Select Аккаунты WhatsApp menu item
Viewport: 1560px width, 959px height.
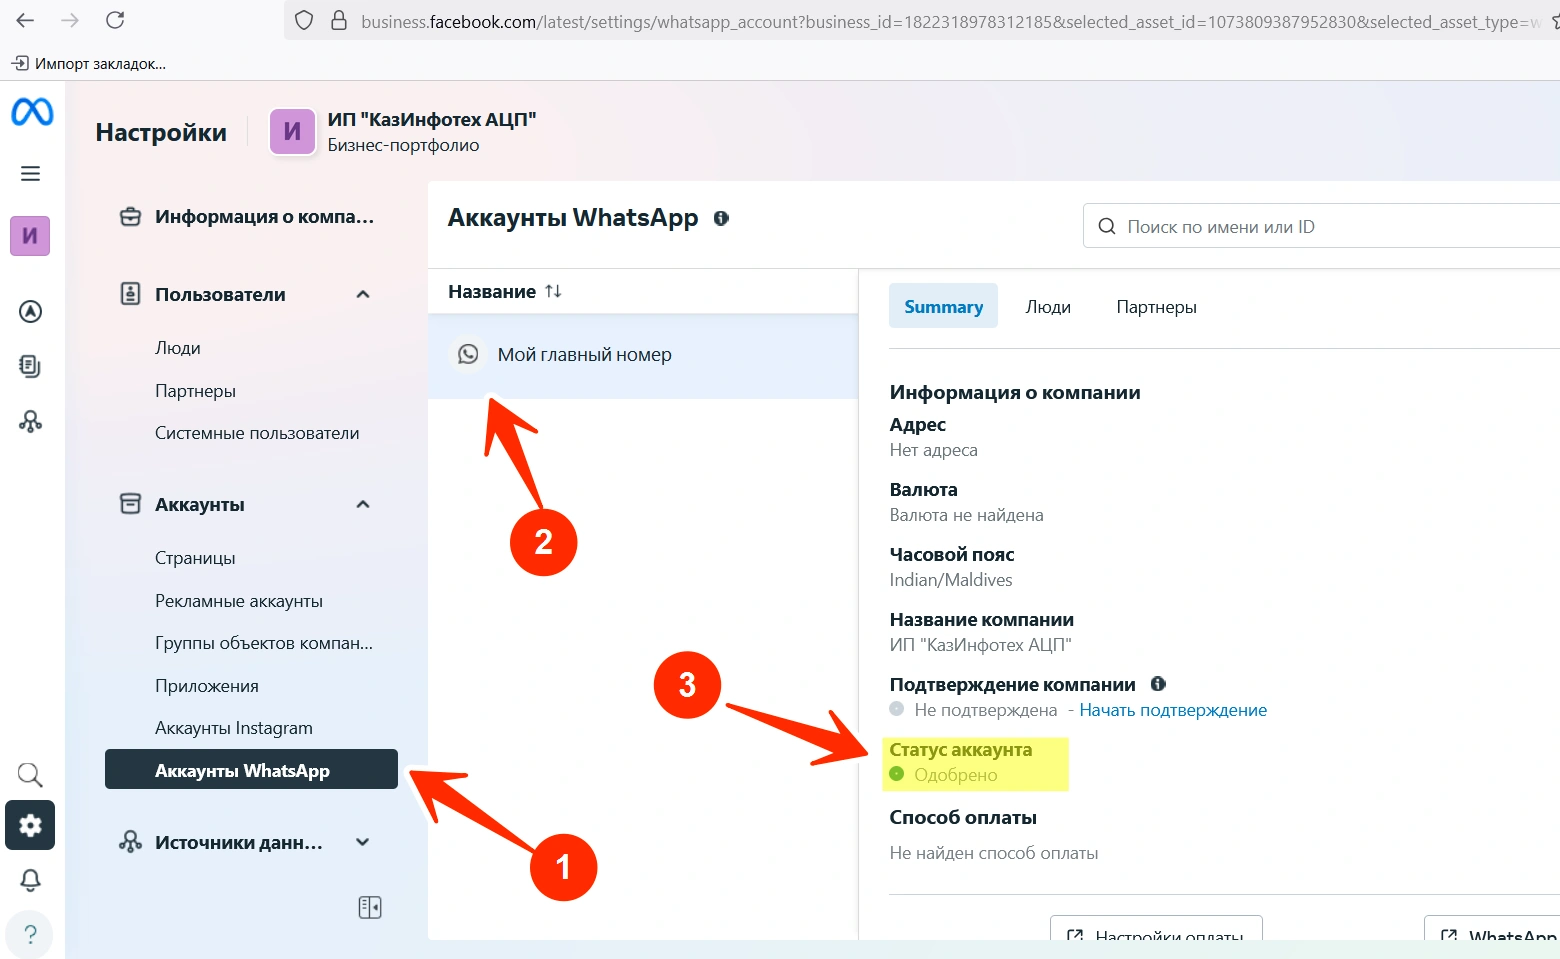coord(251,769)
